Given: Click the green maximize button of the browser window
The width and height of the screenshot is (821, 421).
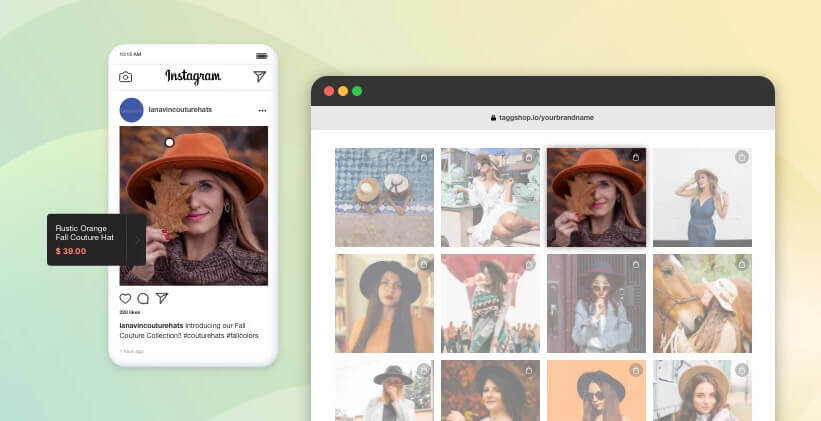Looking at the screenshot, I should click(357, 91).
